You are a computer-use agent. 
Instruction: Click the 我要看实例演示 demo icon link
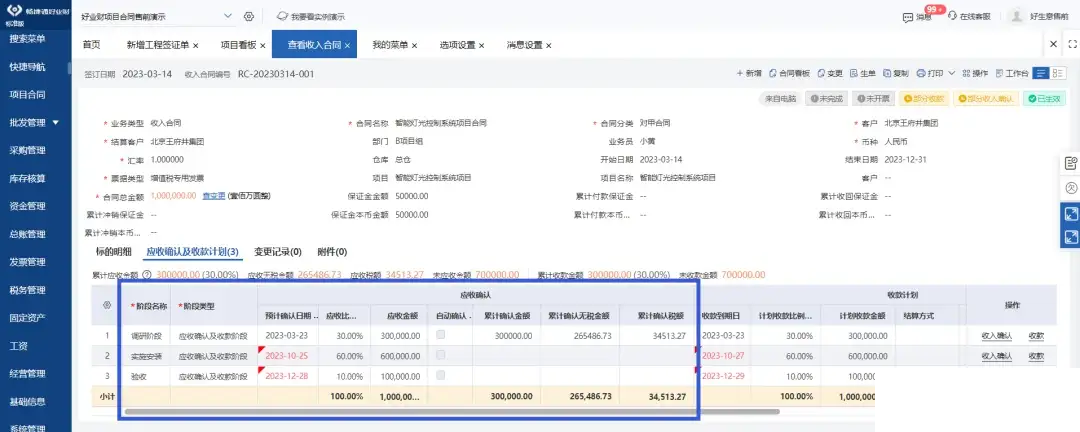pos(311,16)
